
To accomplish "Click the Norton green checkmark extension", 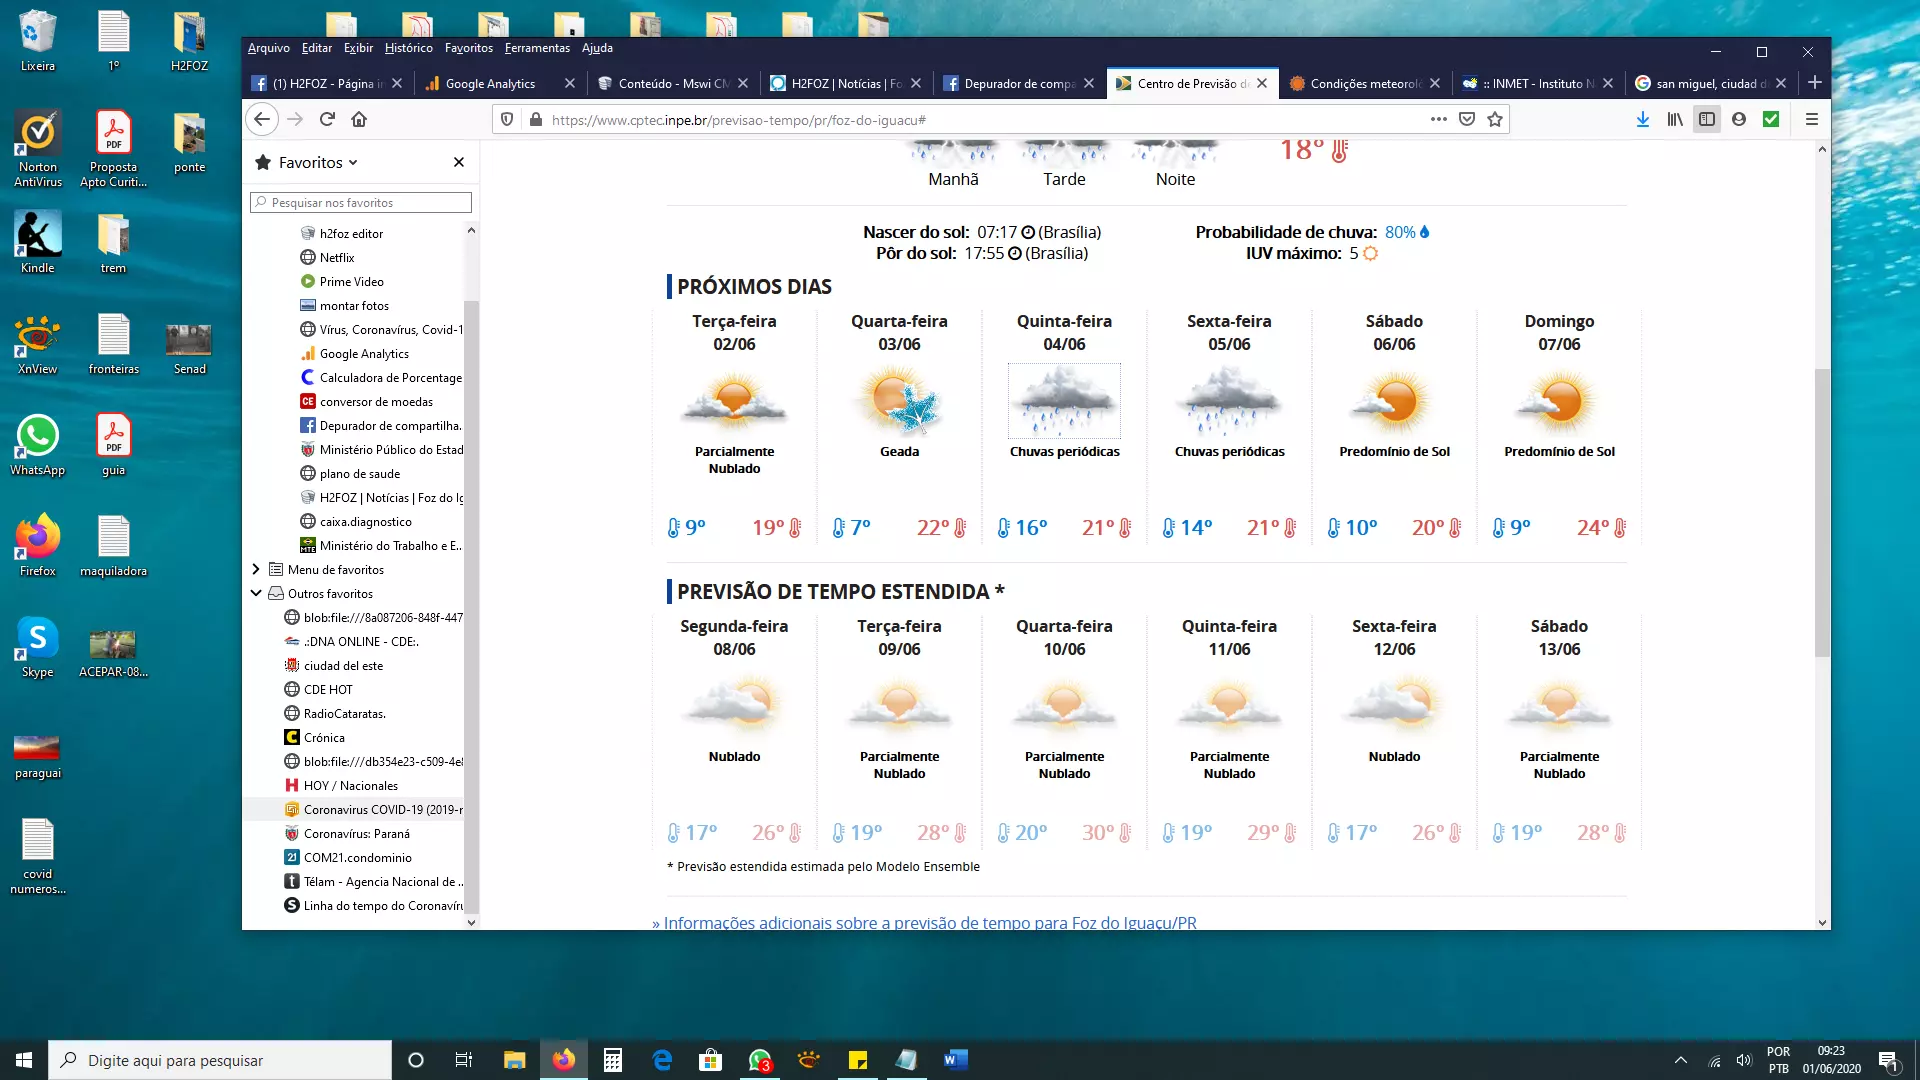I will coord(1771,119).
